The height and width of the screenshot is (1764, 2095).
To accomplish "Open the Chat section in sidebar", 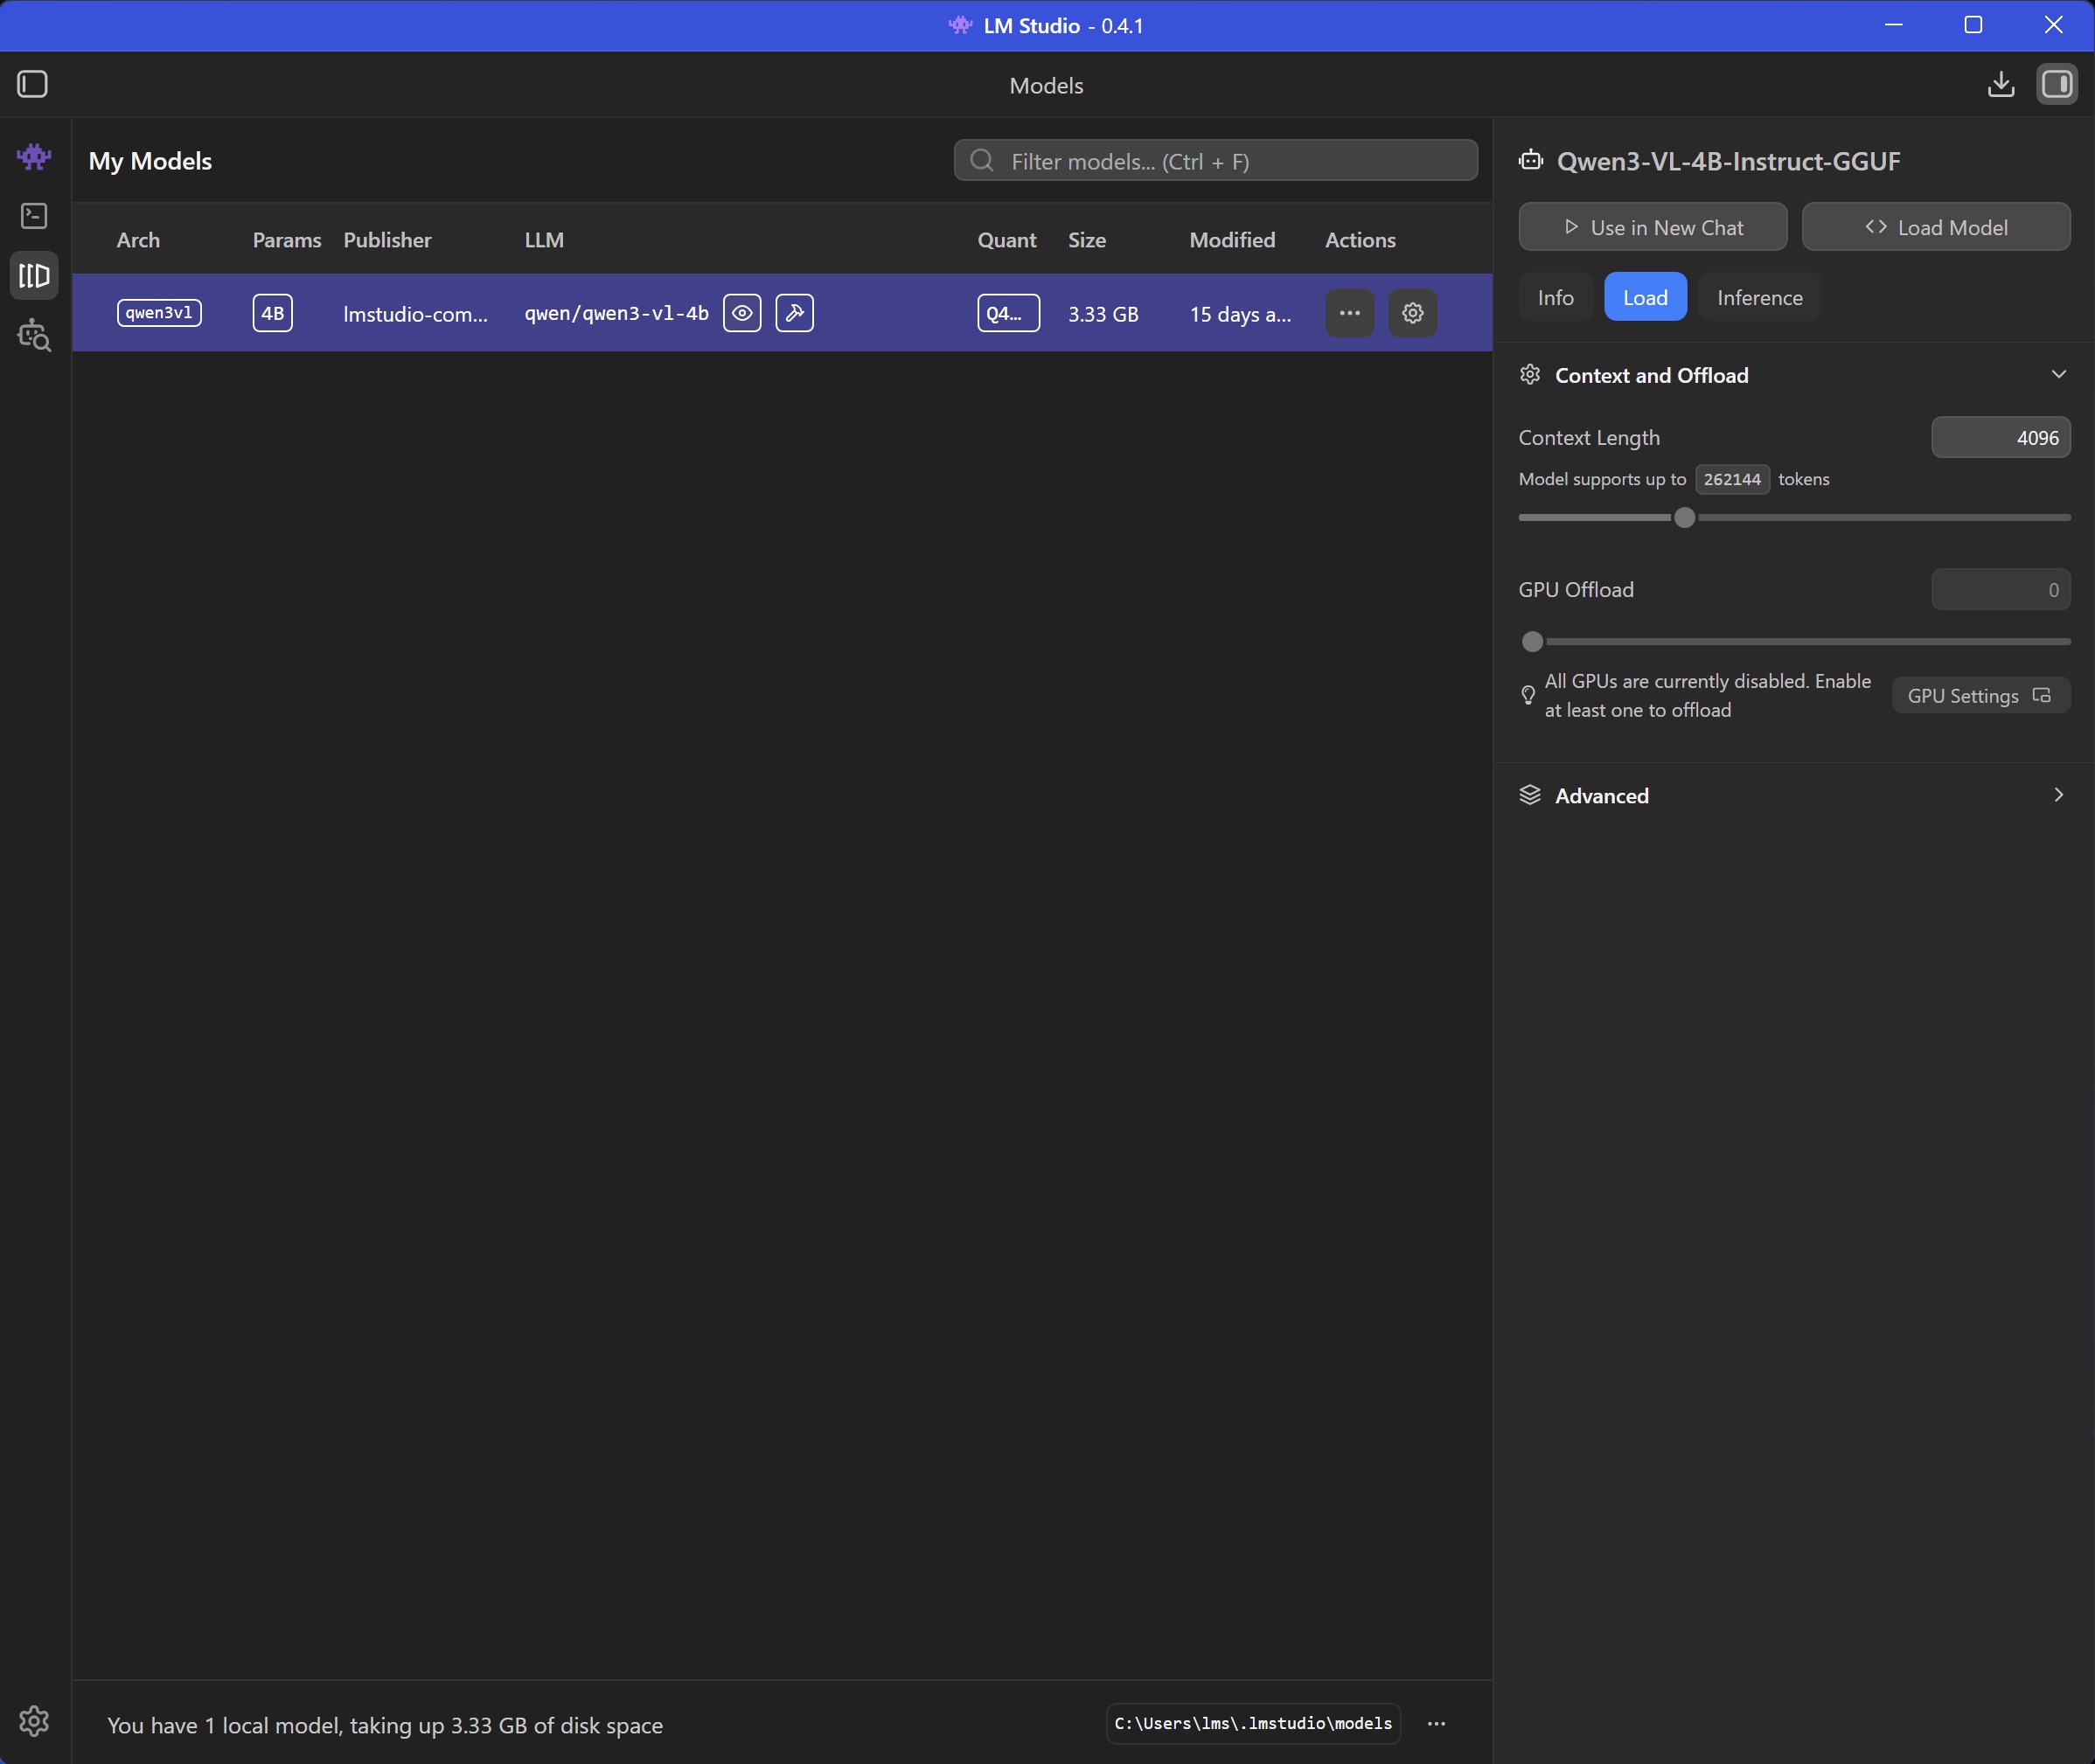I will pyautogui.click(x=34, y=157).
